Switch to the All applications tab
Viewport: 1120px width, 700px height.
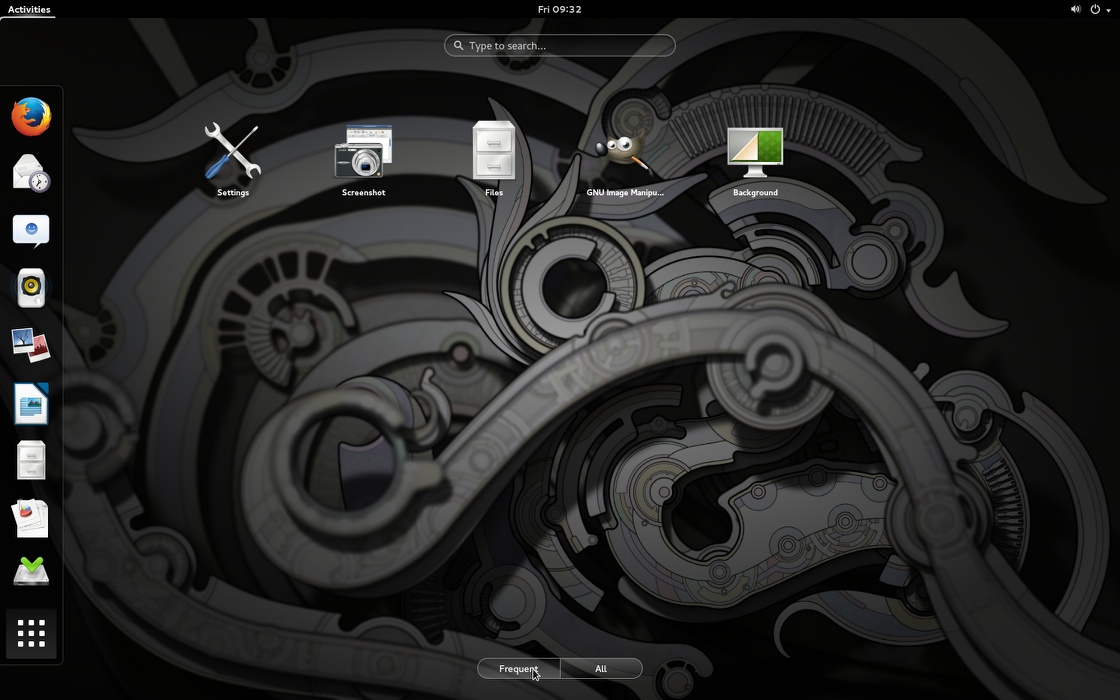tap(601, 669)
